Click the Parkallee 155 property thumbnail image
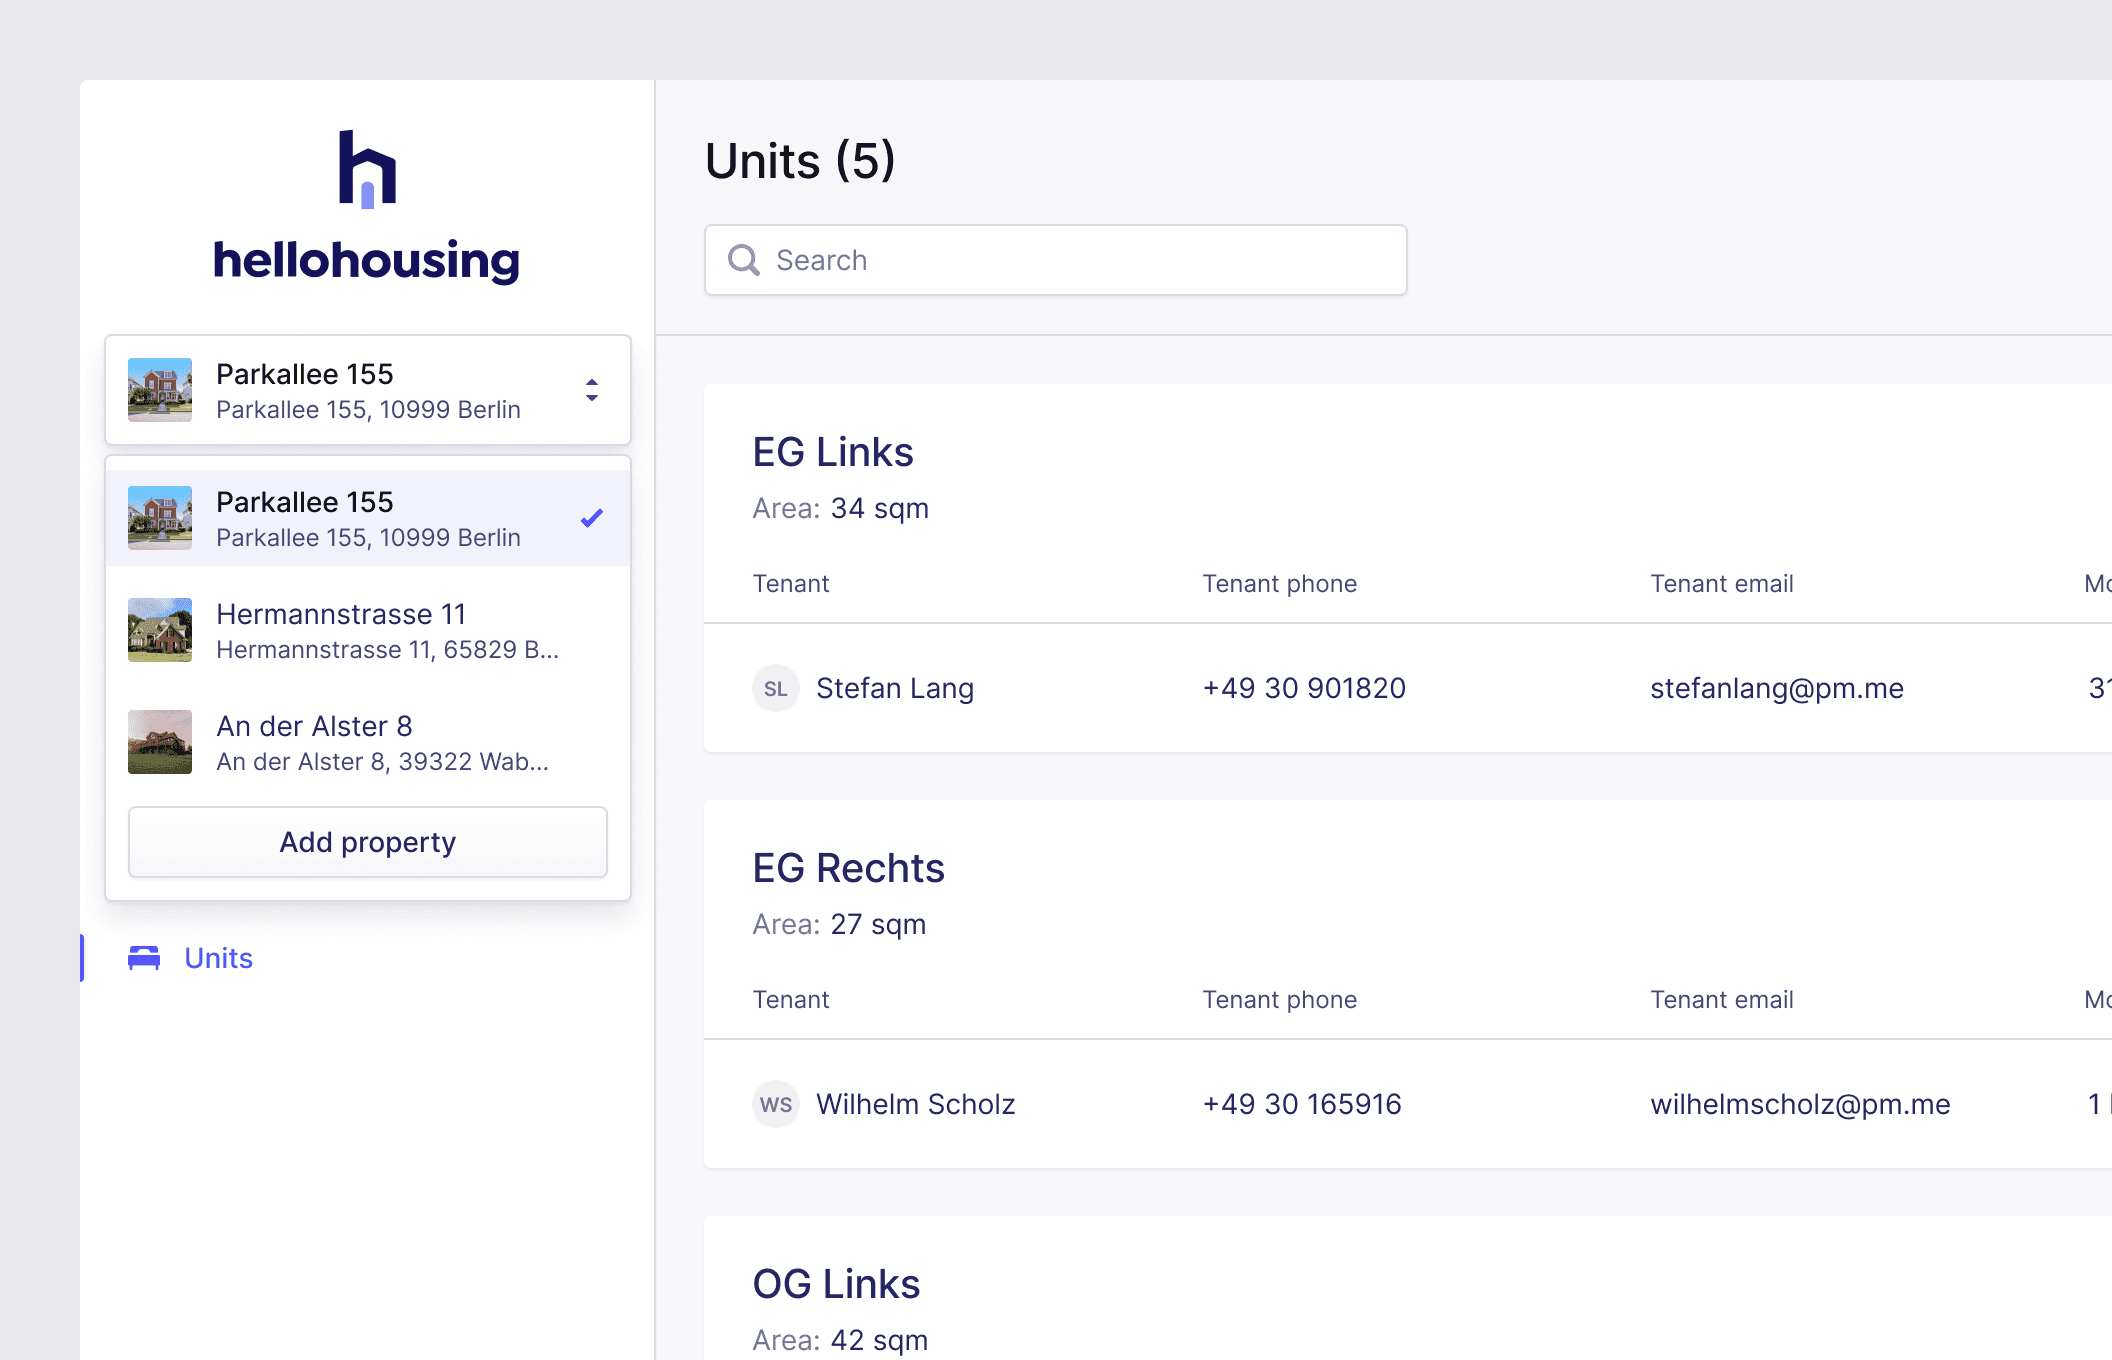This screenshot has width=2112, height=1360. pyautogui.click(x=160, y=390)
